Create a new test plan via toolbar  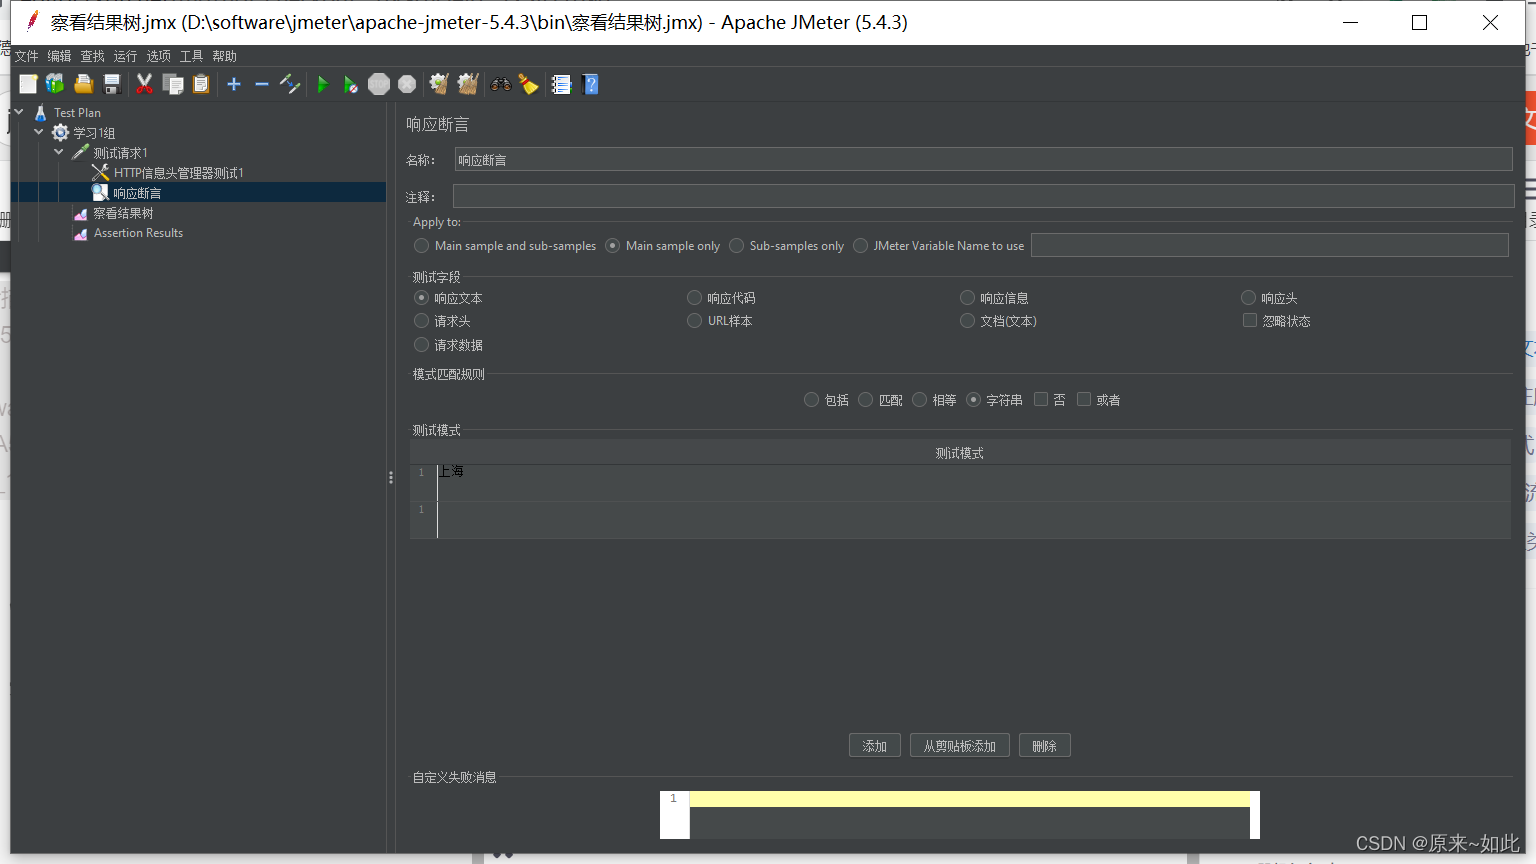click(x=28, y=84)
